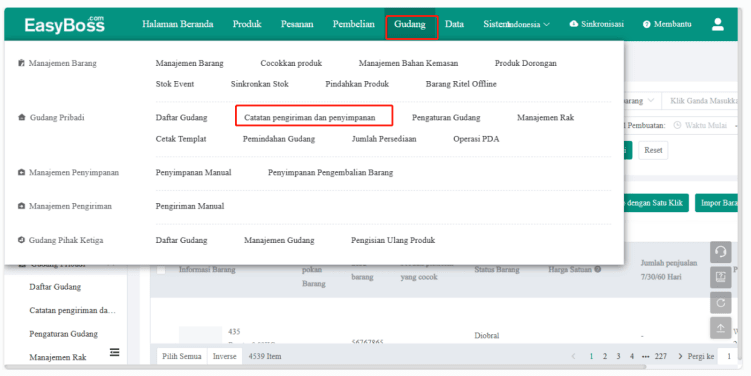Open sidebar Pengaturan Gudang

63,334
